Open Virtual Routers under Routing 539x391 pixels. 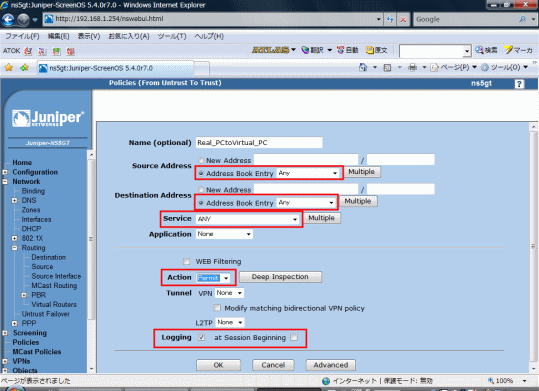pyautogui.click(x=54, y=304)
